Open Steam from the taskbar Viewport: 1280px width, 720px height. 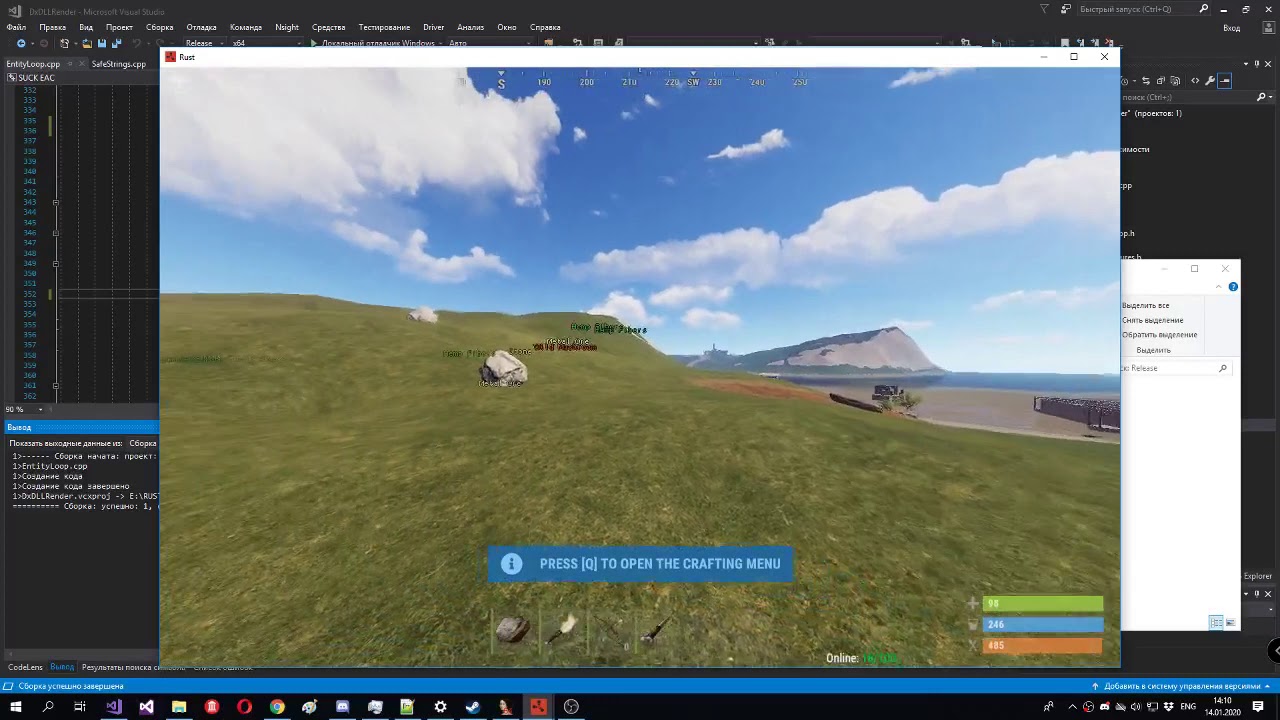(x=473, y=707)
